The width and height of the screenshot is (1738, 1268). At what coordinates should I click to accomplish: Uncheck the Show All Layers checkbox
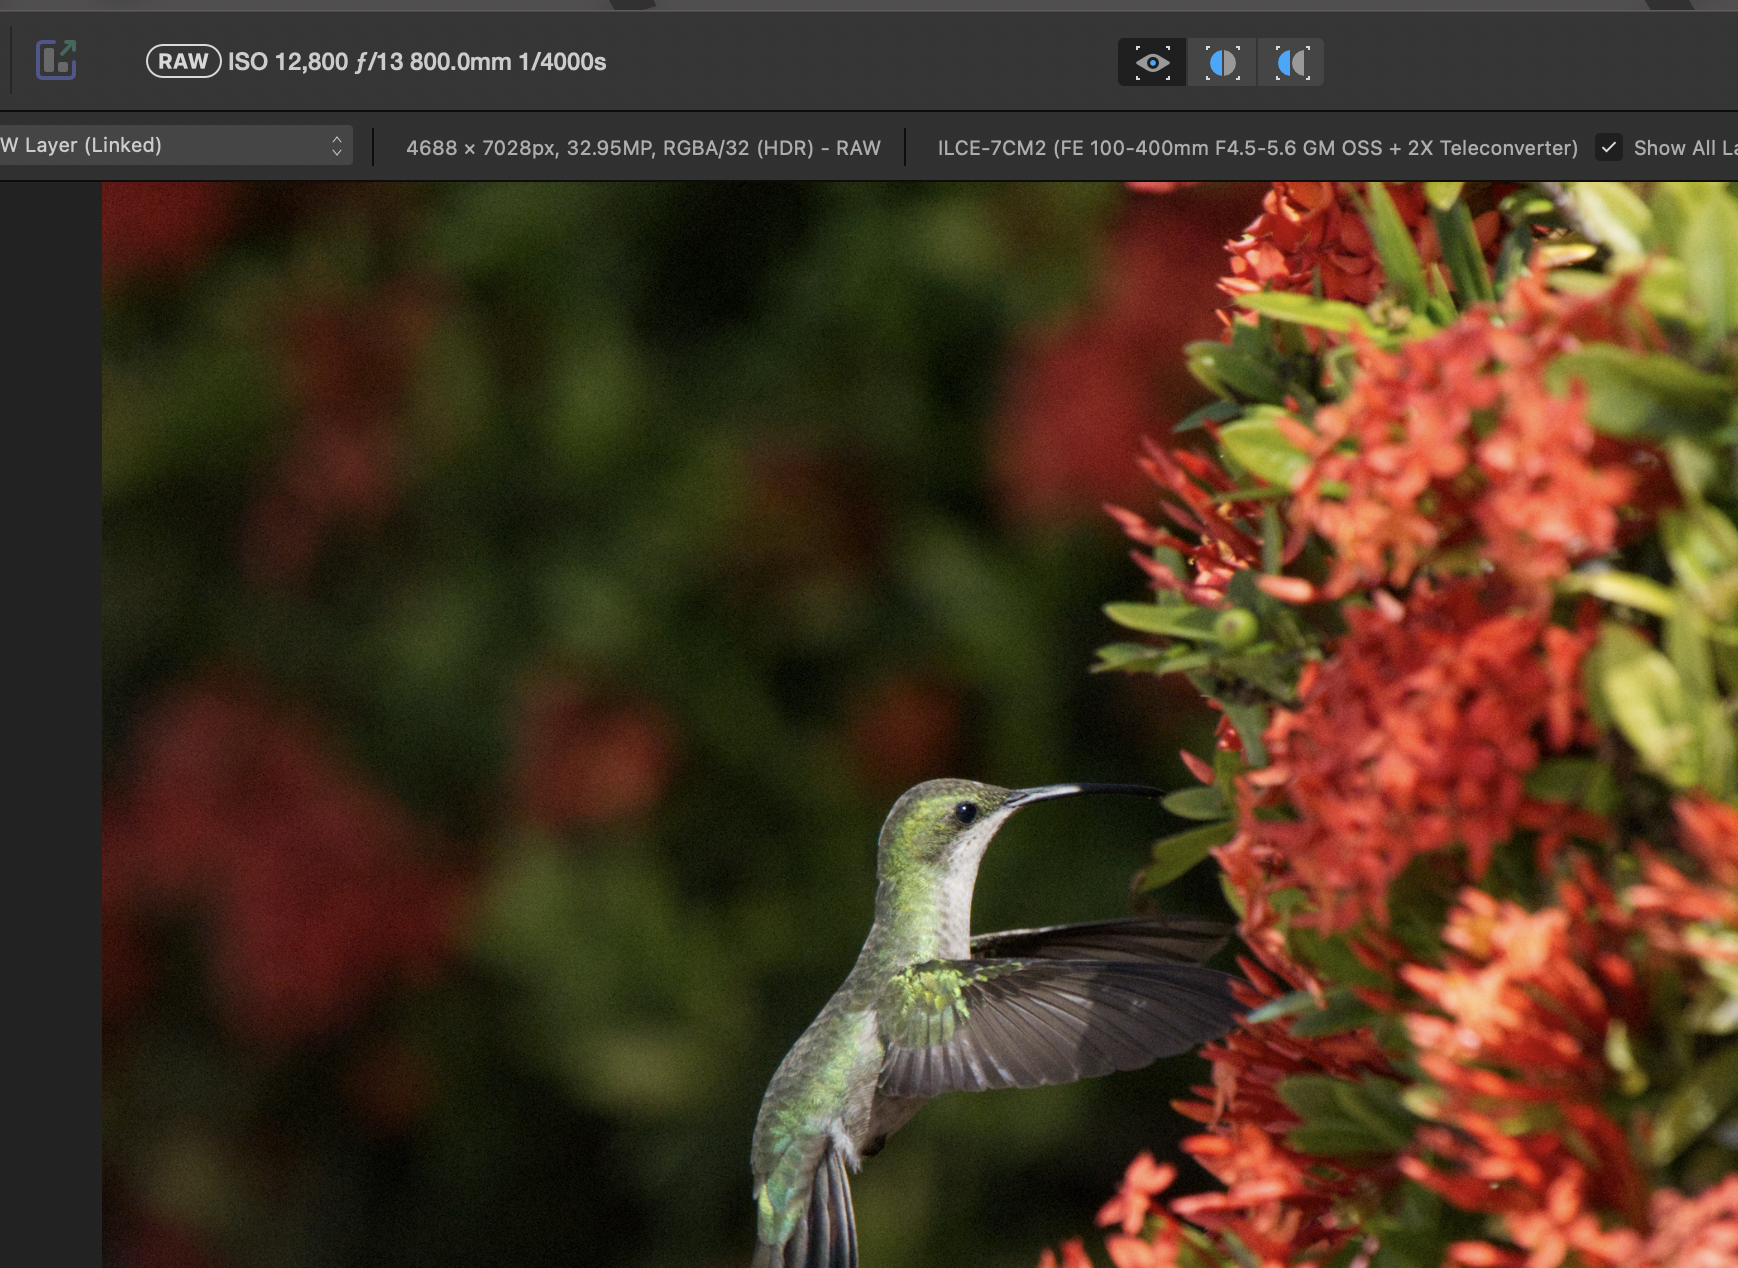click(1608, 147)
